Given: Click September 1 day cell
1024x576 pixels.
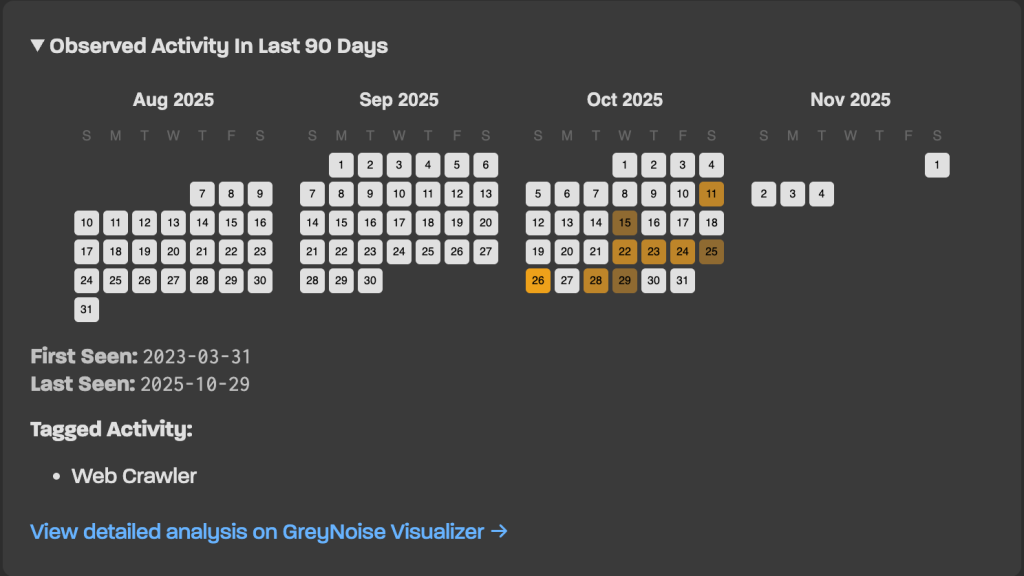Looking at the screenshot, I should coord(342,165).
